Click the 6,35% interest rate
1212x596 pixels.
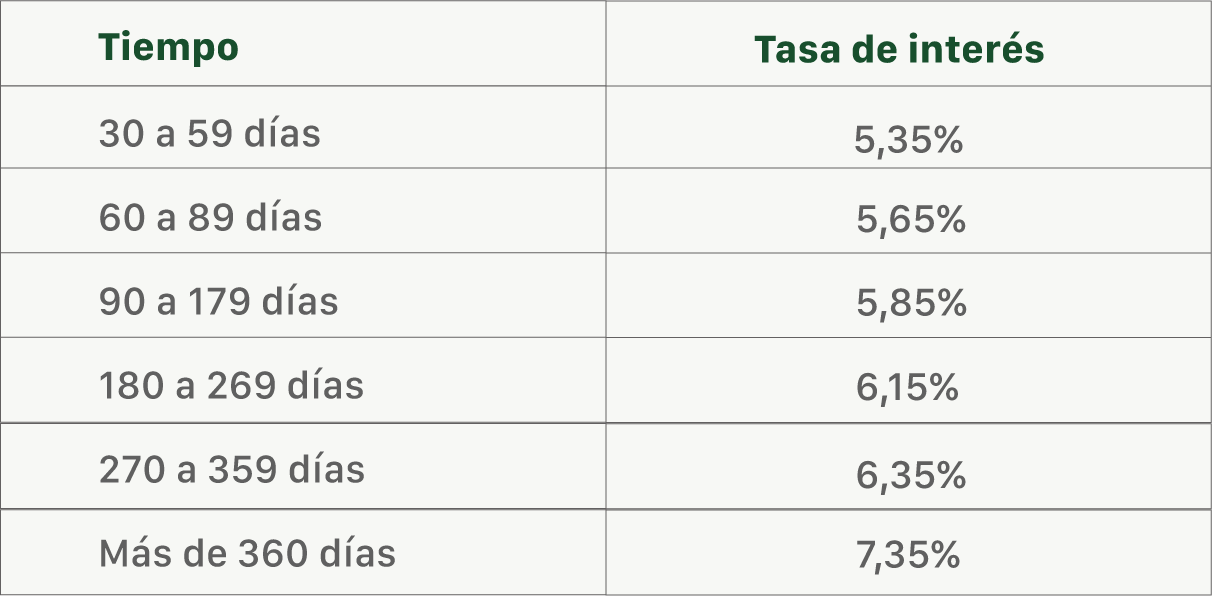910,475
